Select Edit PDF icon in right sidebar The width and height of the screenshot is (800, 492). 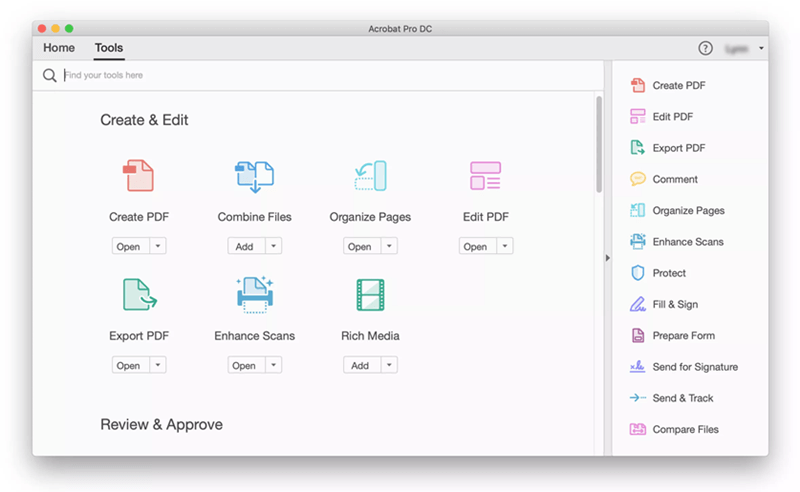638,116
